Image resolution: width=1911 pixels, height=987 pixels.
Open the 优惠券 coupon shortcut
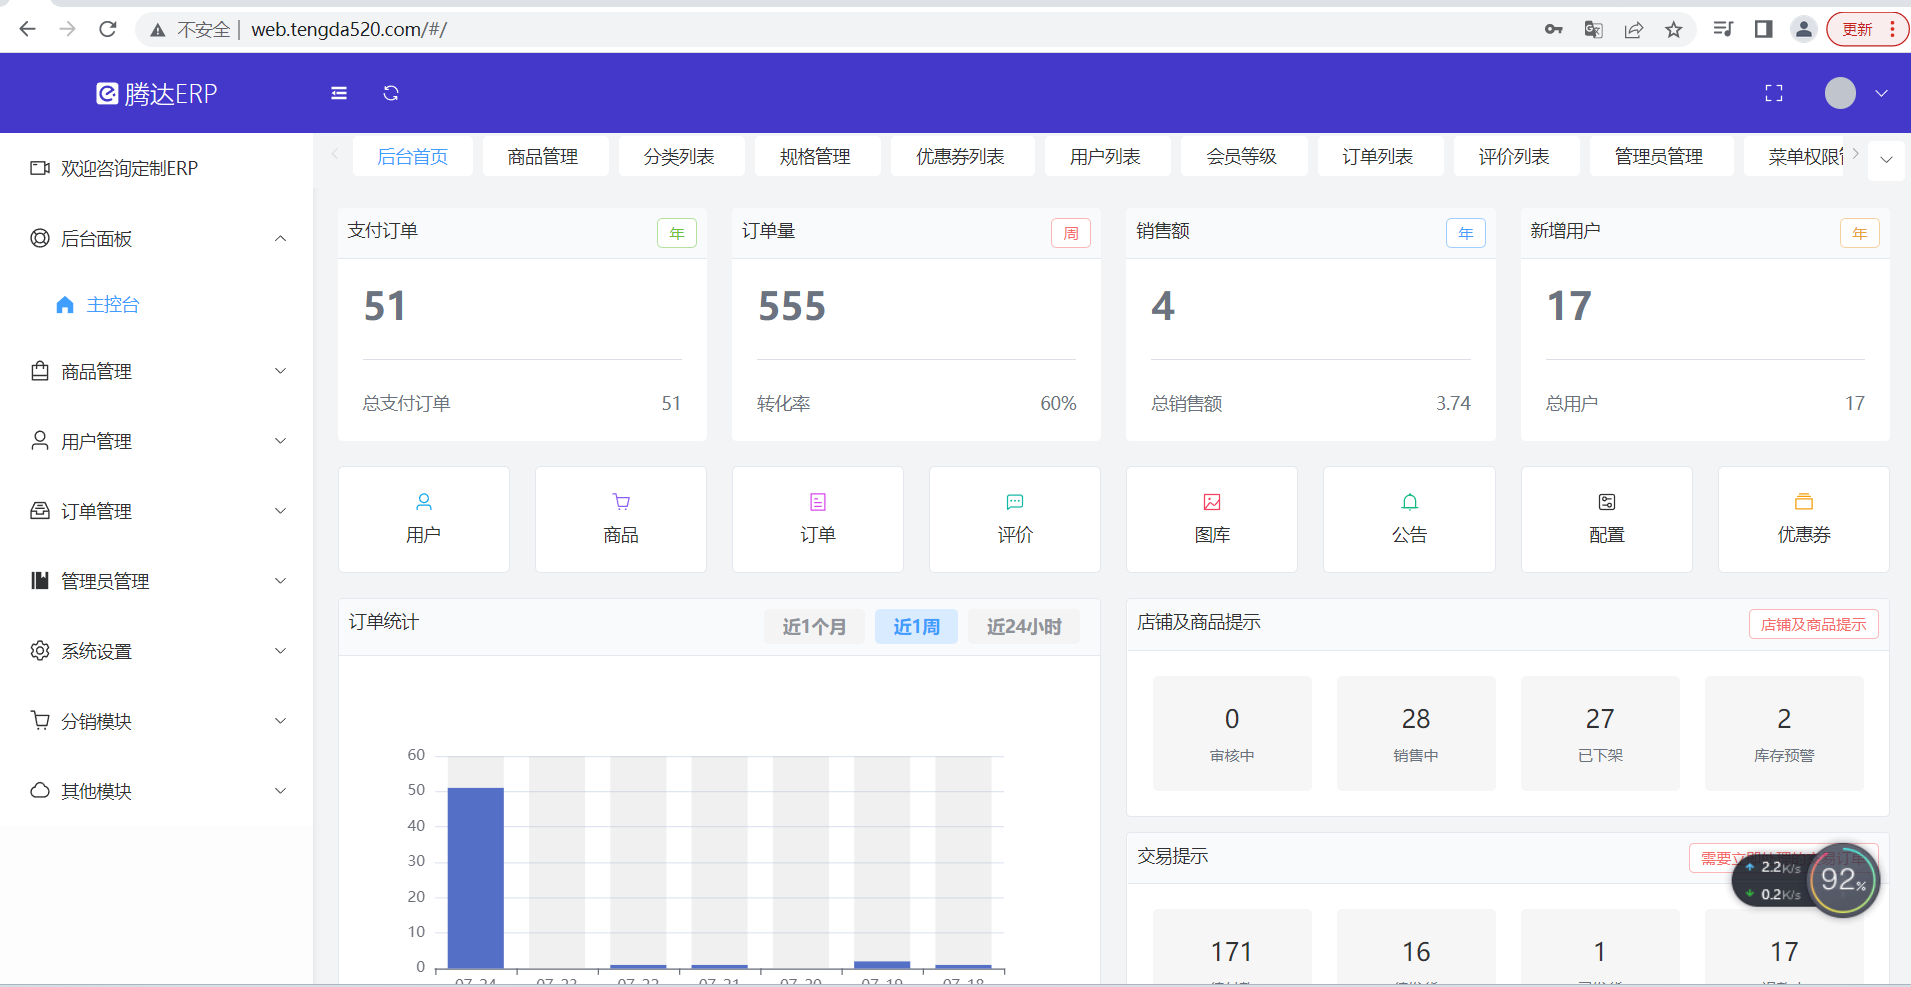(x=1803, y=519)
